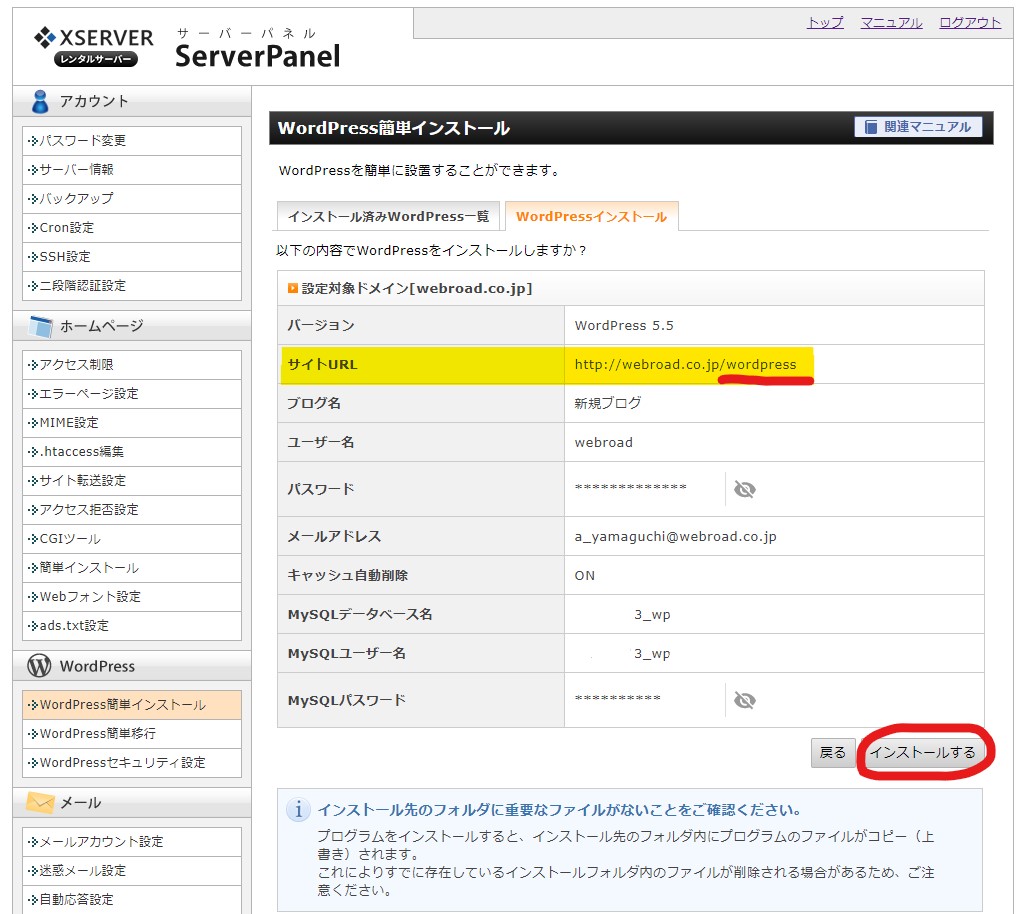Viewport: 1031px width, 914px height.
Task: Open Cron設定 menu item
Action: tap(132, 228)
